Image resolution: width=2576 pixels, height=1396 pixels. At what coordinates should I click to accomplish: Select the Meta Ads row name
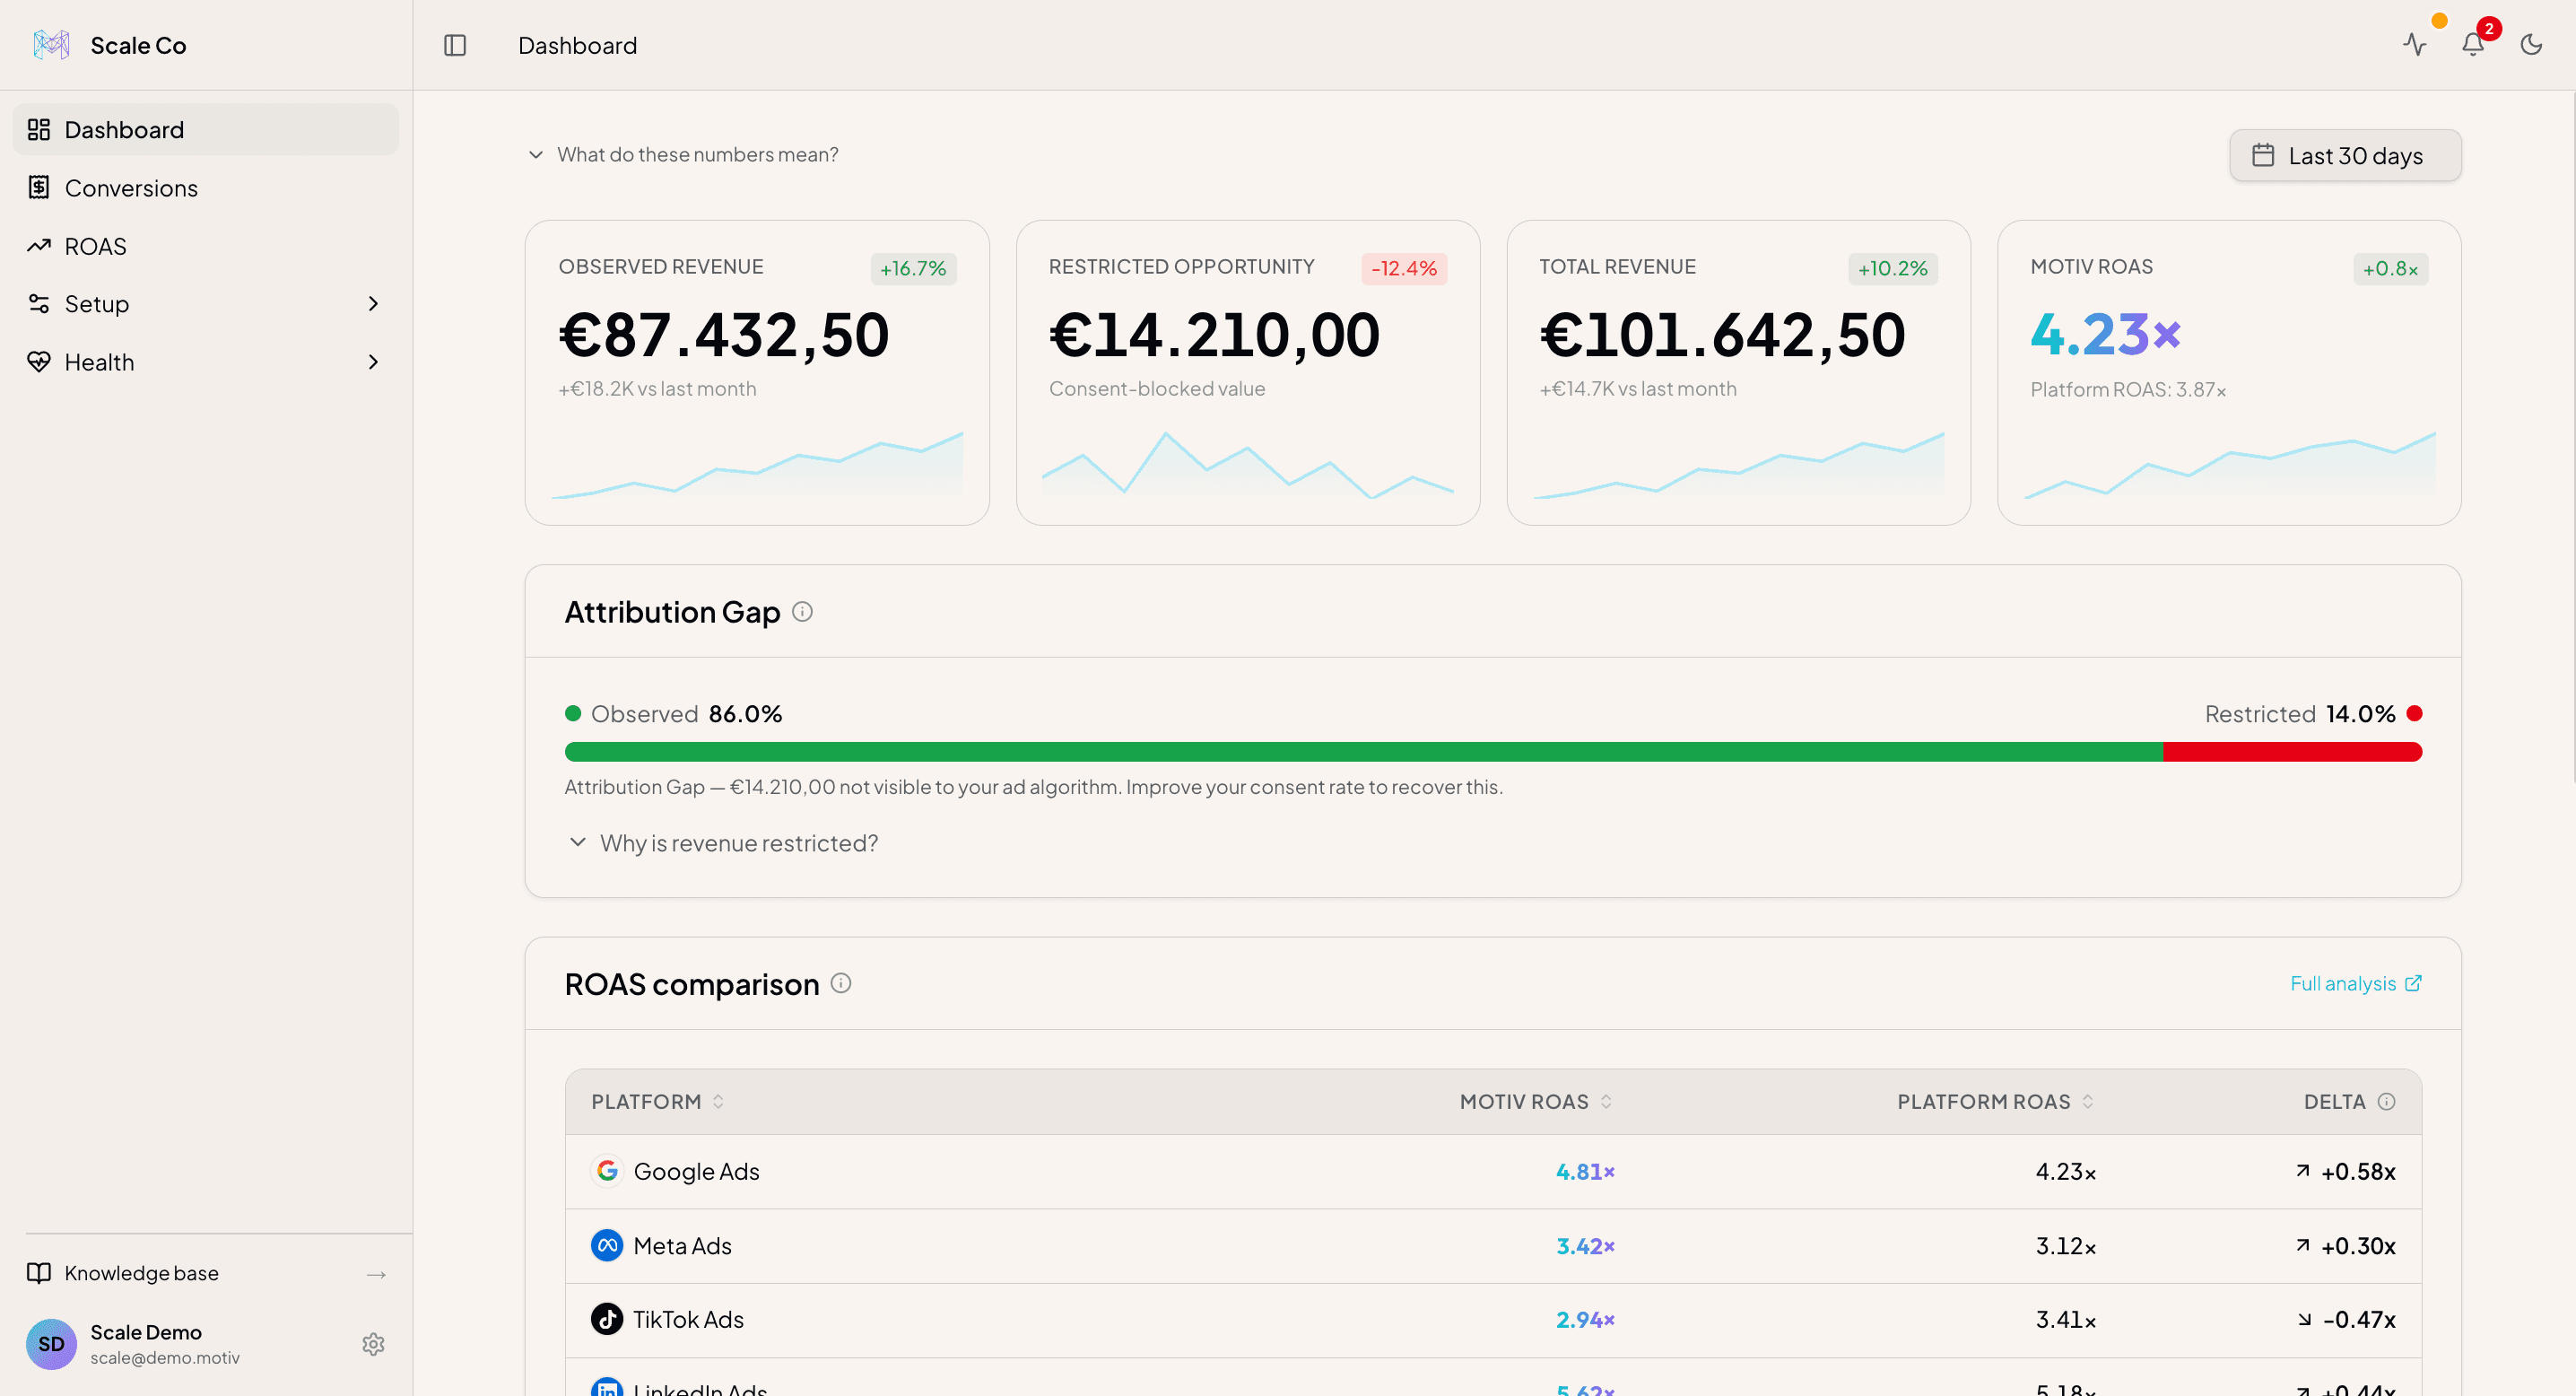[x=682, y=1246]
